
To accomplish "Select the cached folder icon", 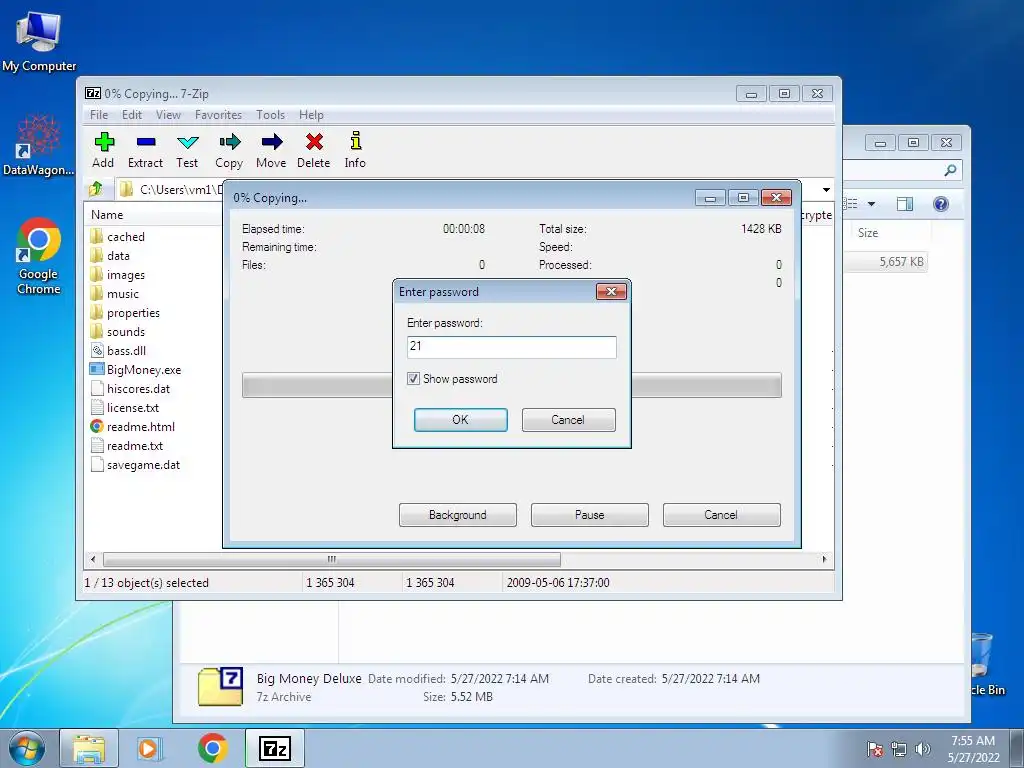I will click(97, 236).
